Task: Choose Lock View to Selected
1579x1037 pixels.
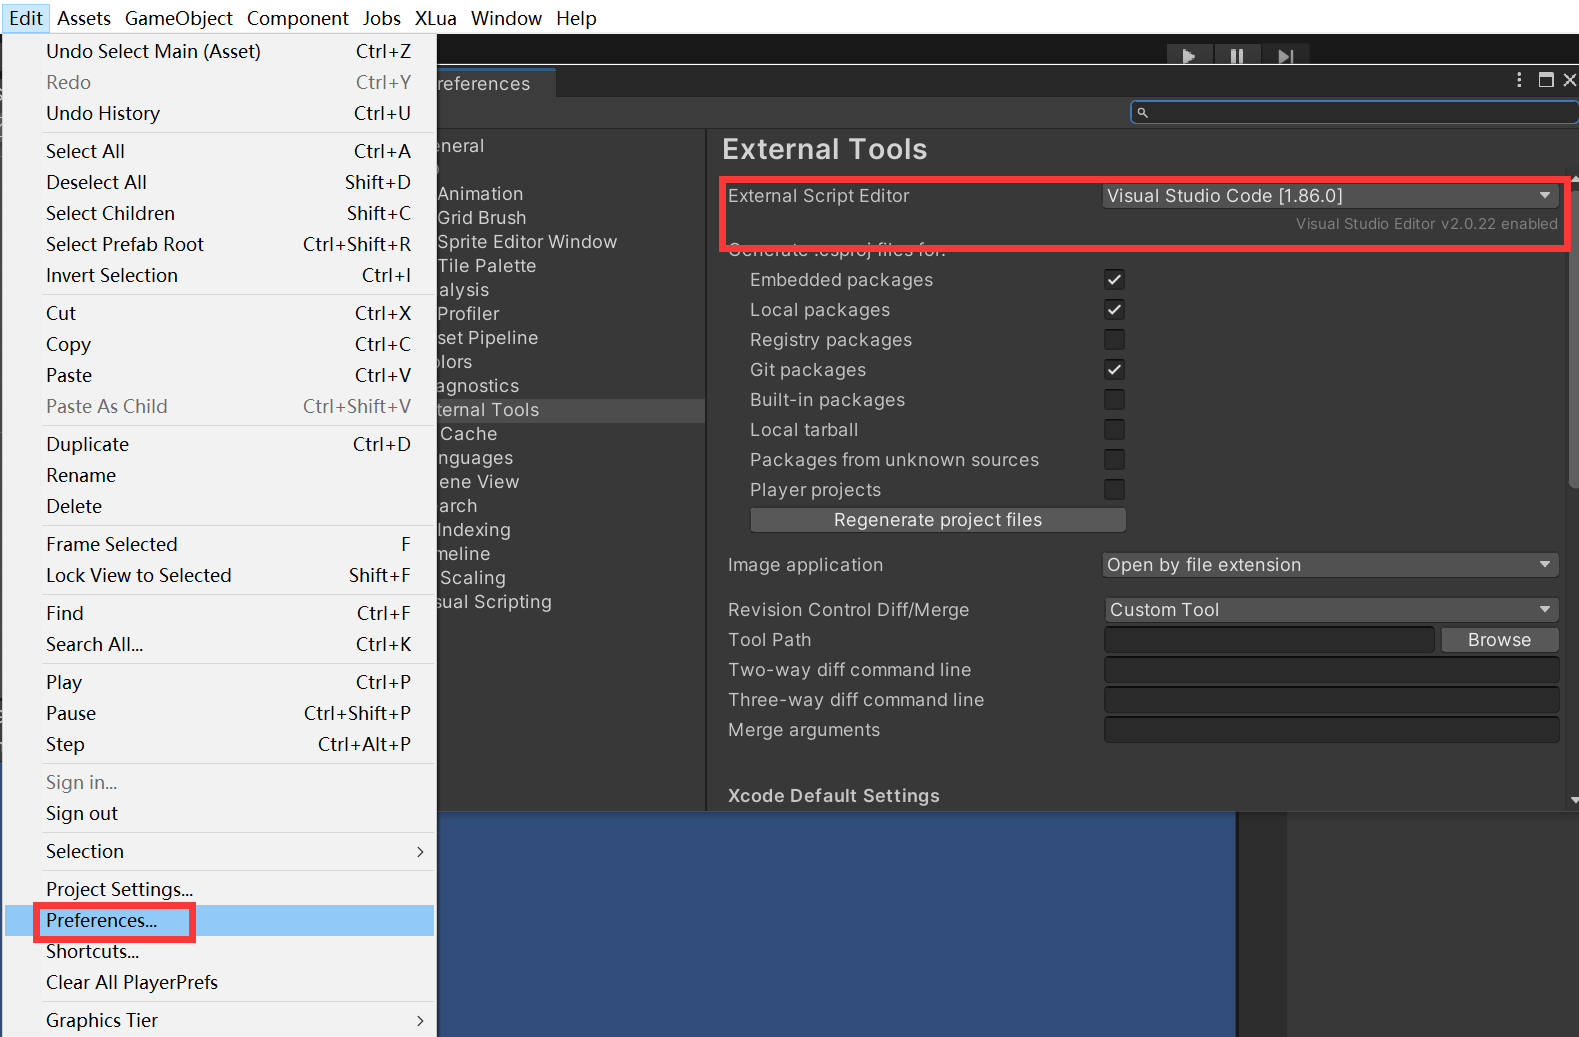Action: (220, 575)
